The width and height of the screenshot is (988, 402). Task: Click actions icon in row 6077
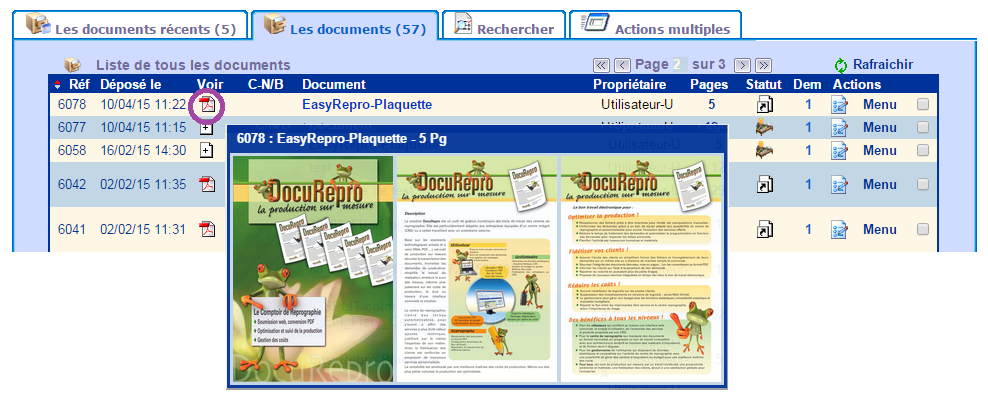point(840,128)
